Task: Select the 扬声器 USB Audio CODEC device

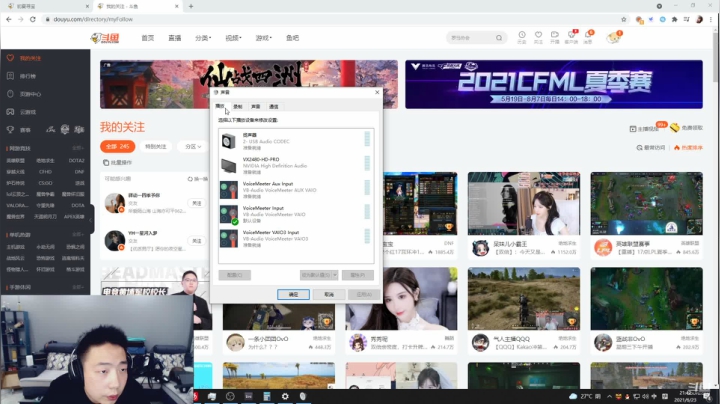Action: 296,141
